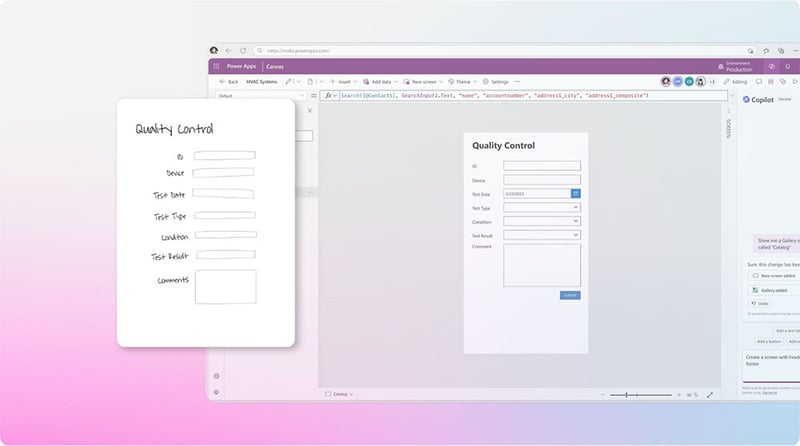Adjust the canvas zoom slider
This screenshot has height=446, width=800.
tap(641, 394)
